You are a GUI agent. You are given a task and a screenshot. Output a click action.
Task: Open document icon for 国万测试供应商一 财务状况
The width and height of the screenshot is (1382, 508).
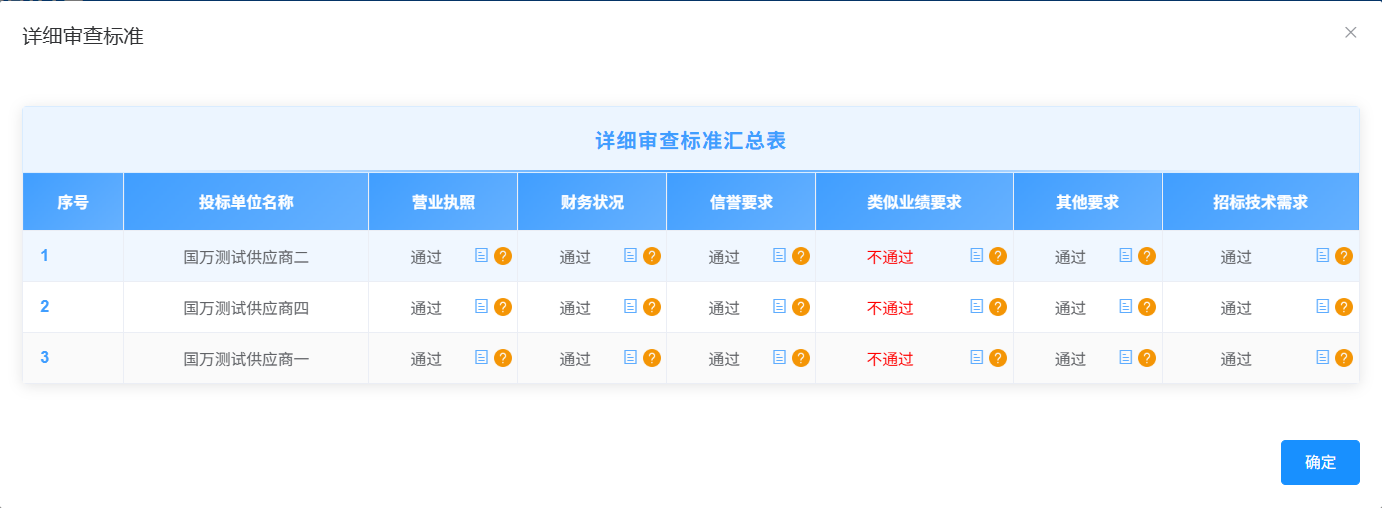coord(630,357)
